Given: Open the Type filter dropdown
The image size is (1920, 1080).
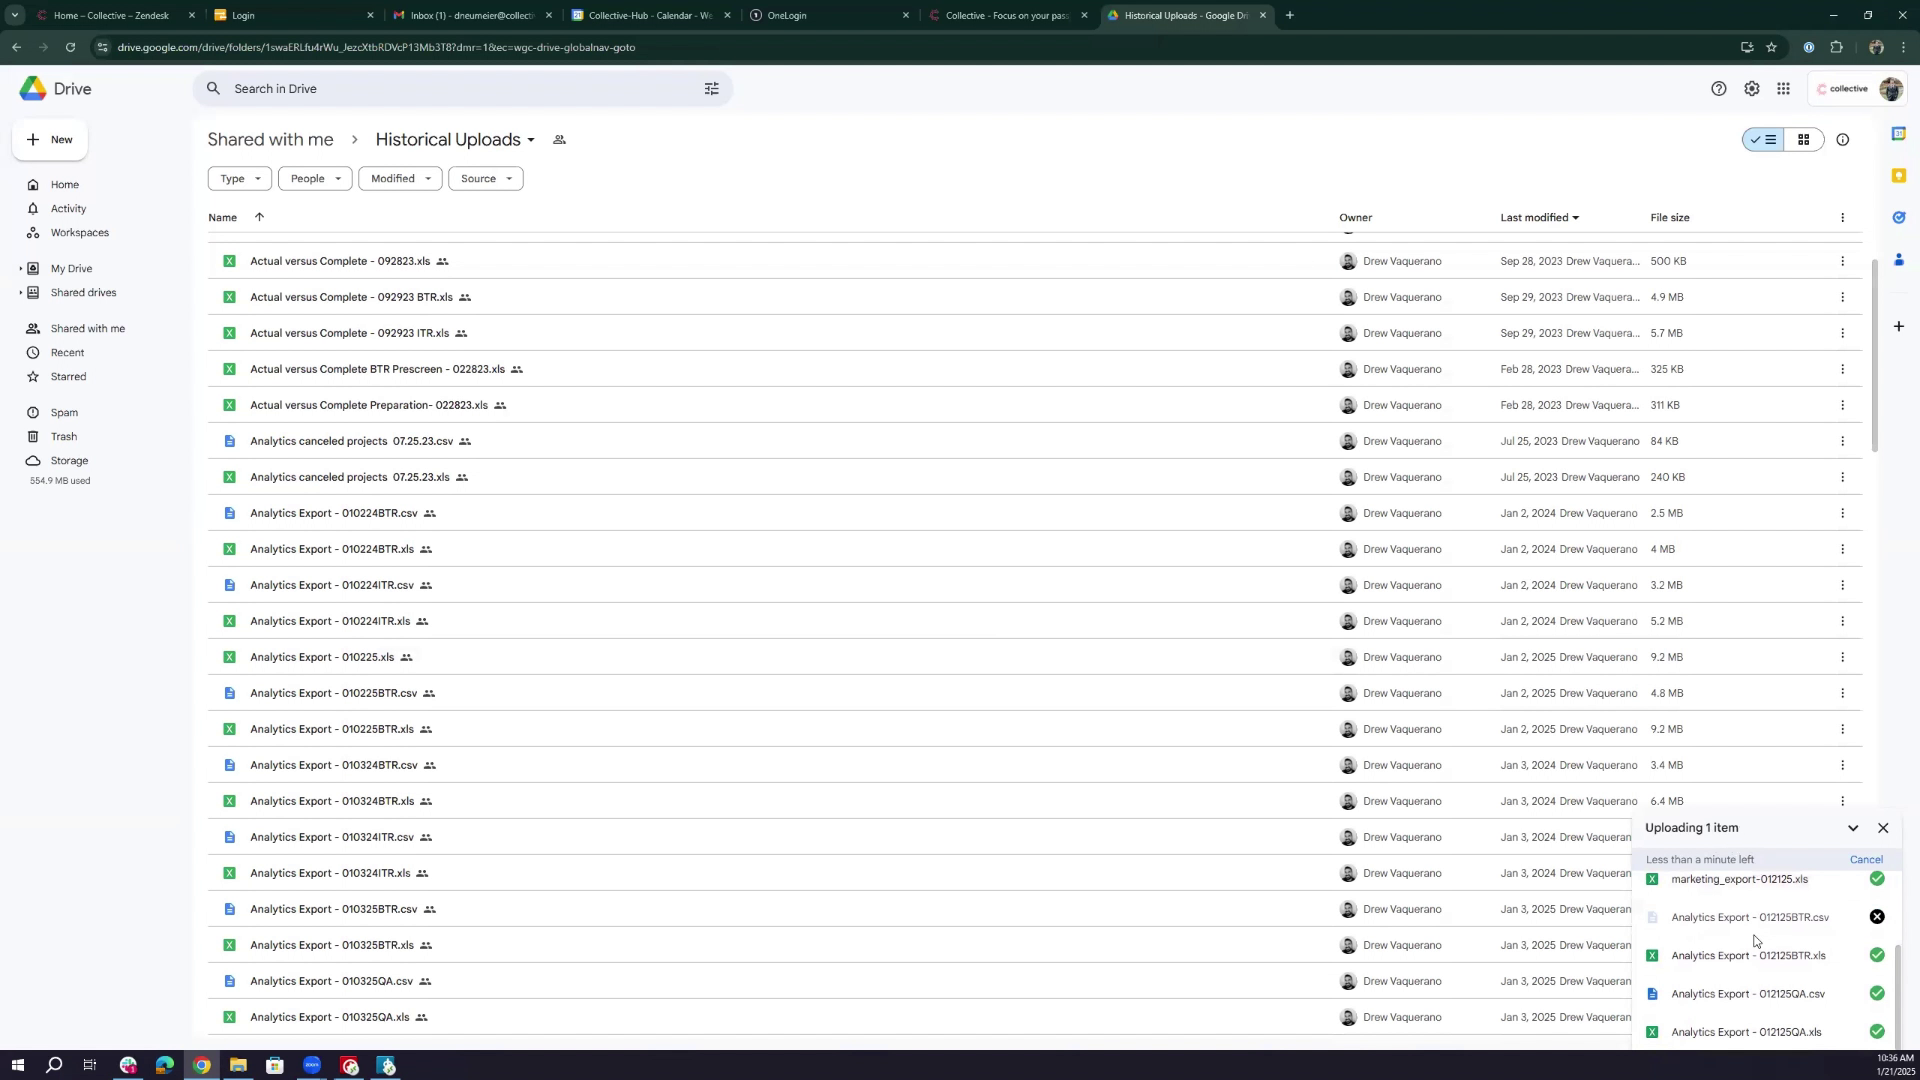Looking at the screenshot, I should click(239, 179).
